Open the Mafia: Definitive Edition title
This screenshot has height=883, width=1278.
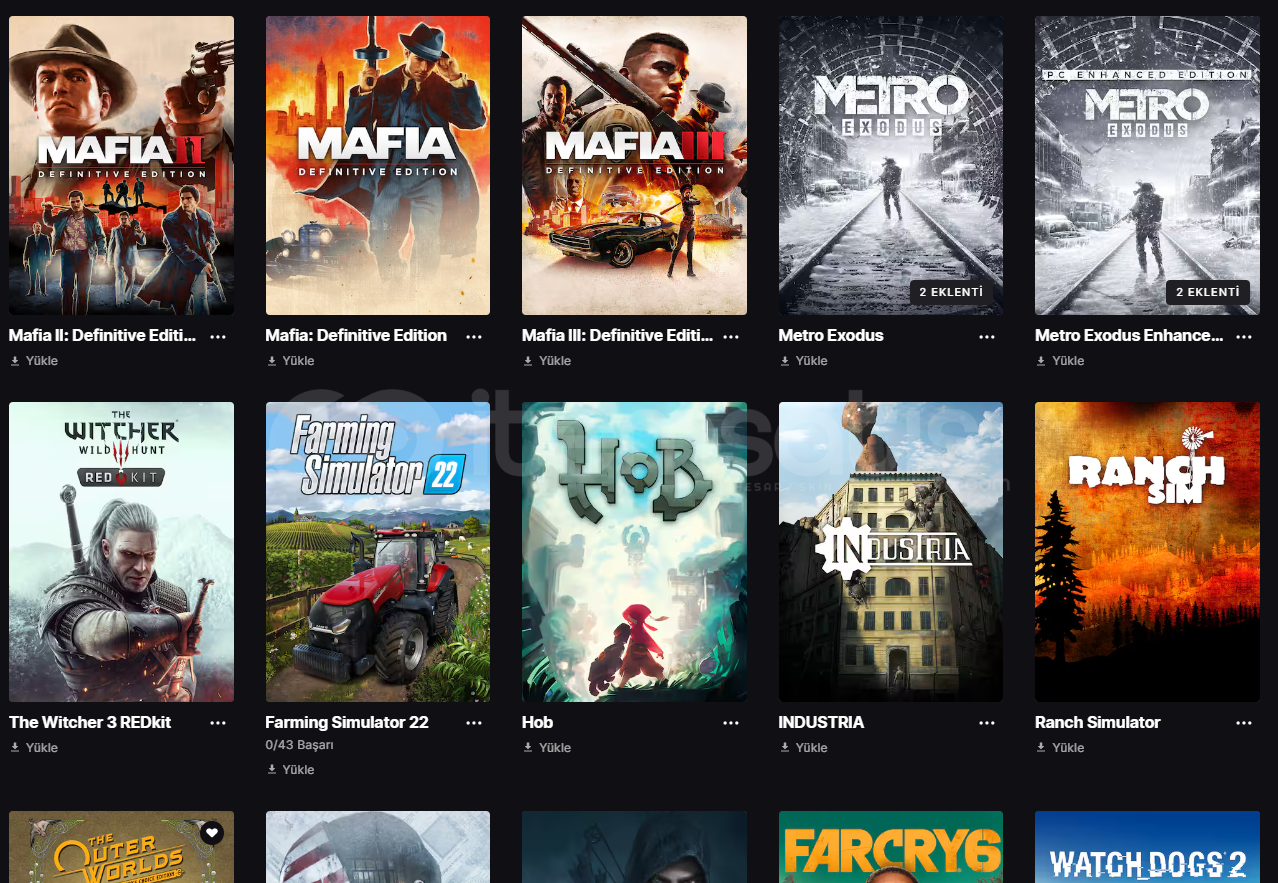click(356, 336)
